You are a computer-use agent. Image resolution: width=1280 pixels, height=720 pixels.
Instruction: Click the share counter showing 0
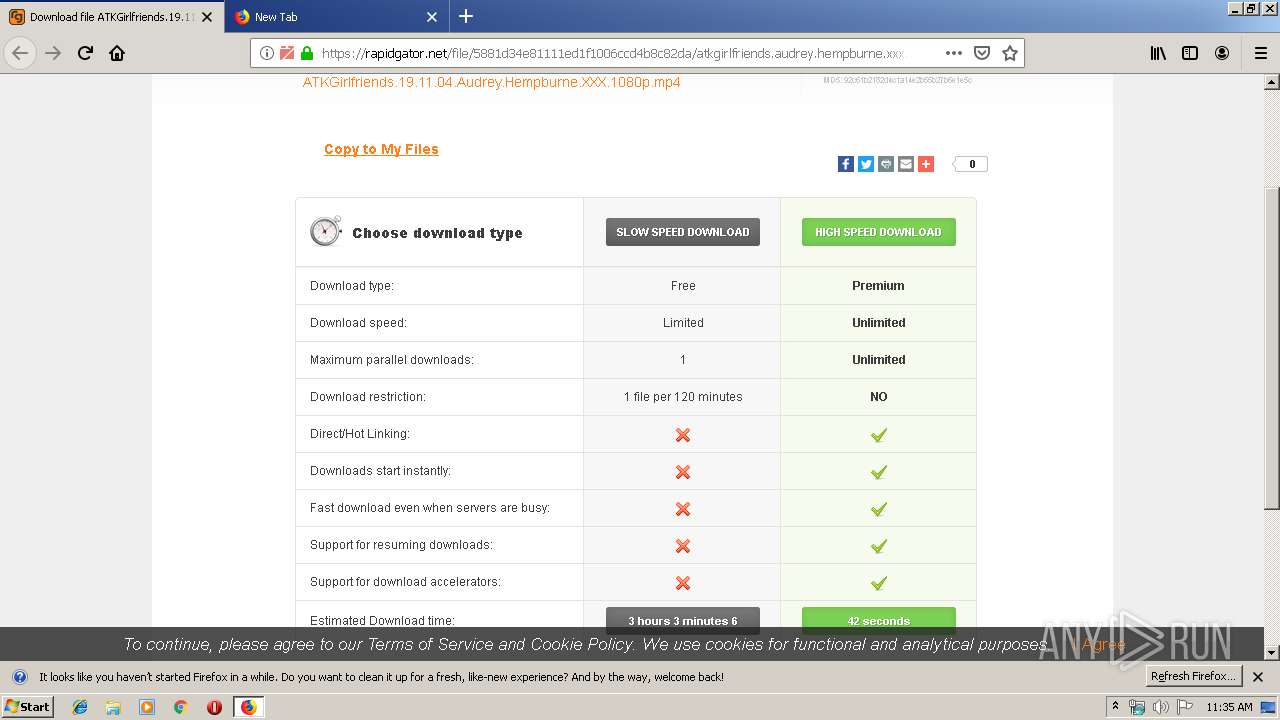click(x=971, y=164)
